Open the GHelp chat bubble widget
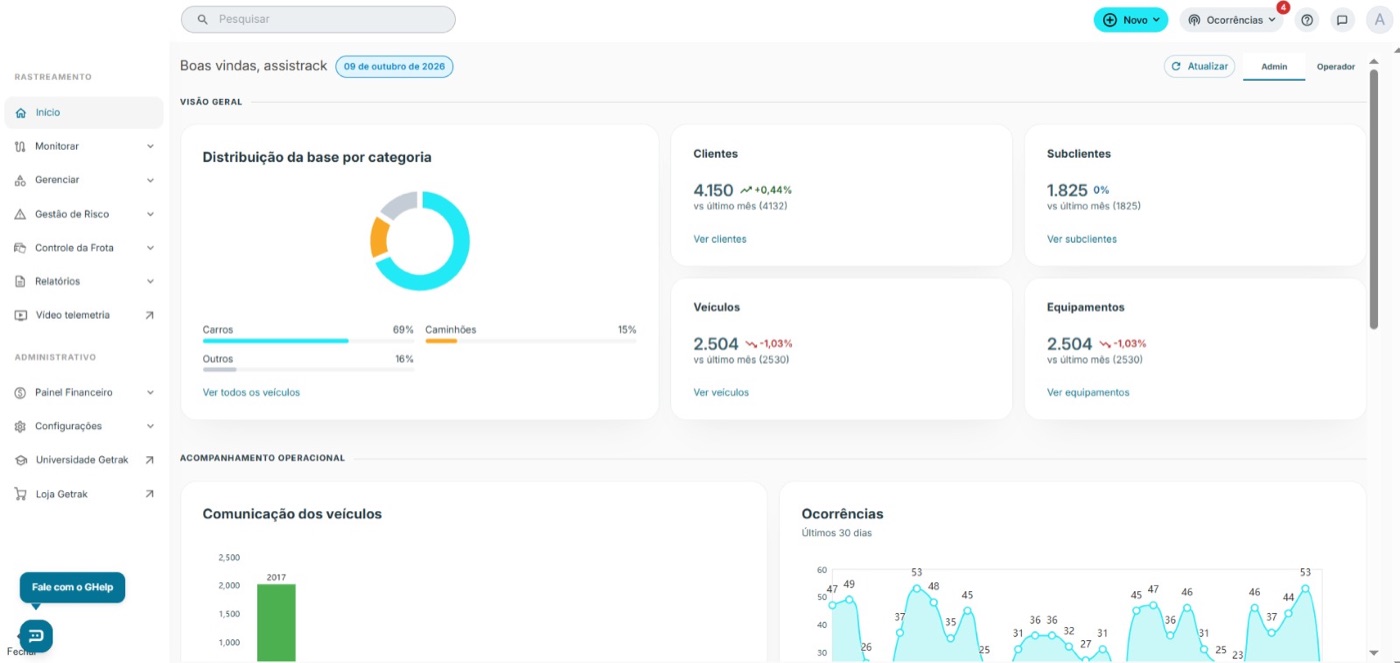The width and height of the screenshot is (1400, 663). pos(35,636)
